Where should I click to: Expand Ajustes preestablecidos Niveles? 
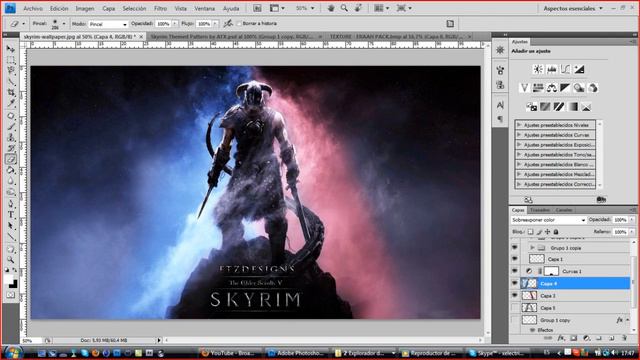point(519,125)
